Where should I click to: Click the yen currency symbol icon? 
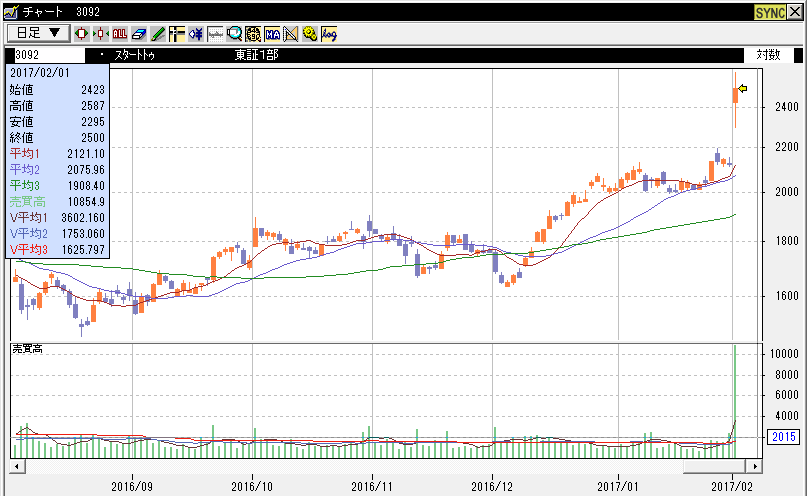[x=196, y=33]
